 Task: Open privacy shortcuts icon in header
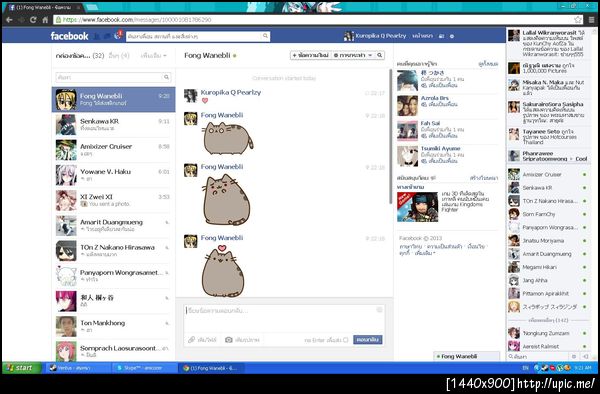(441, 36)
